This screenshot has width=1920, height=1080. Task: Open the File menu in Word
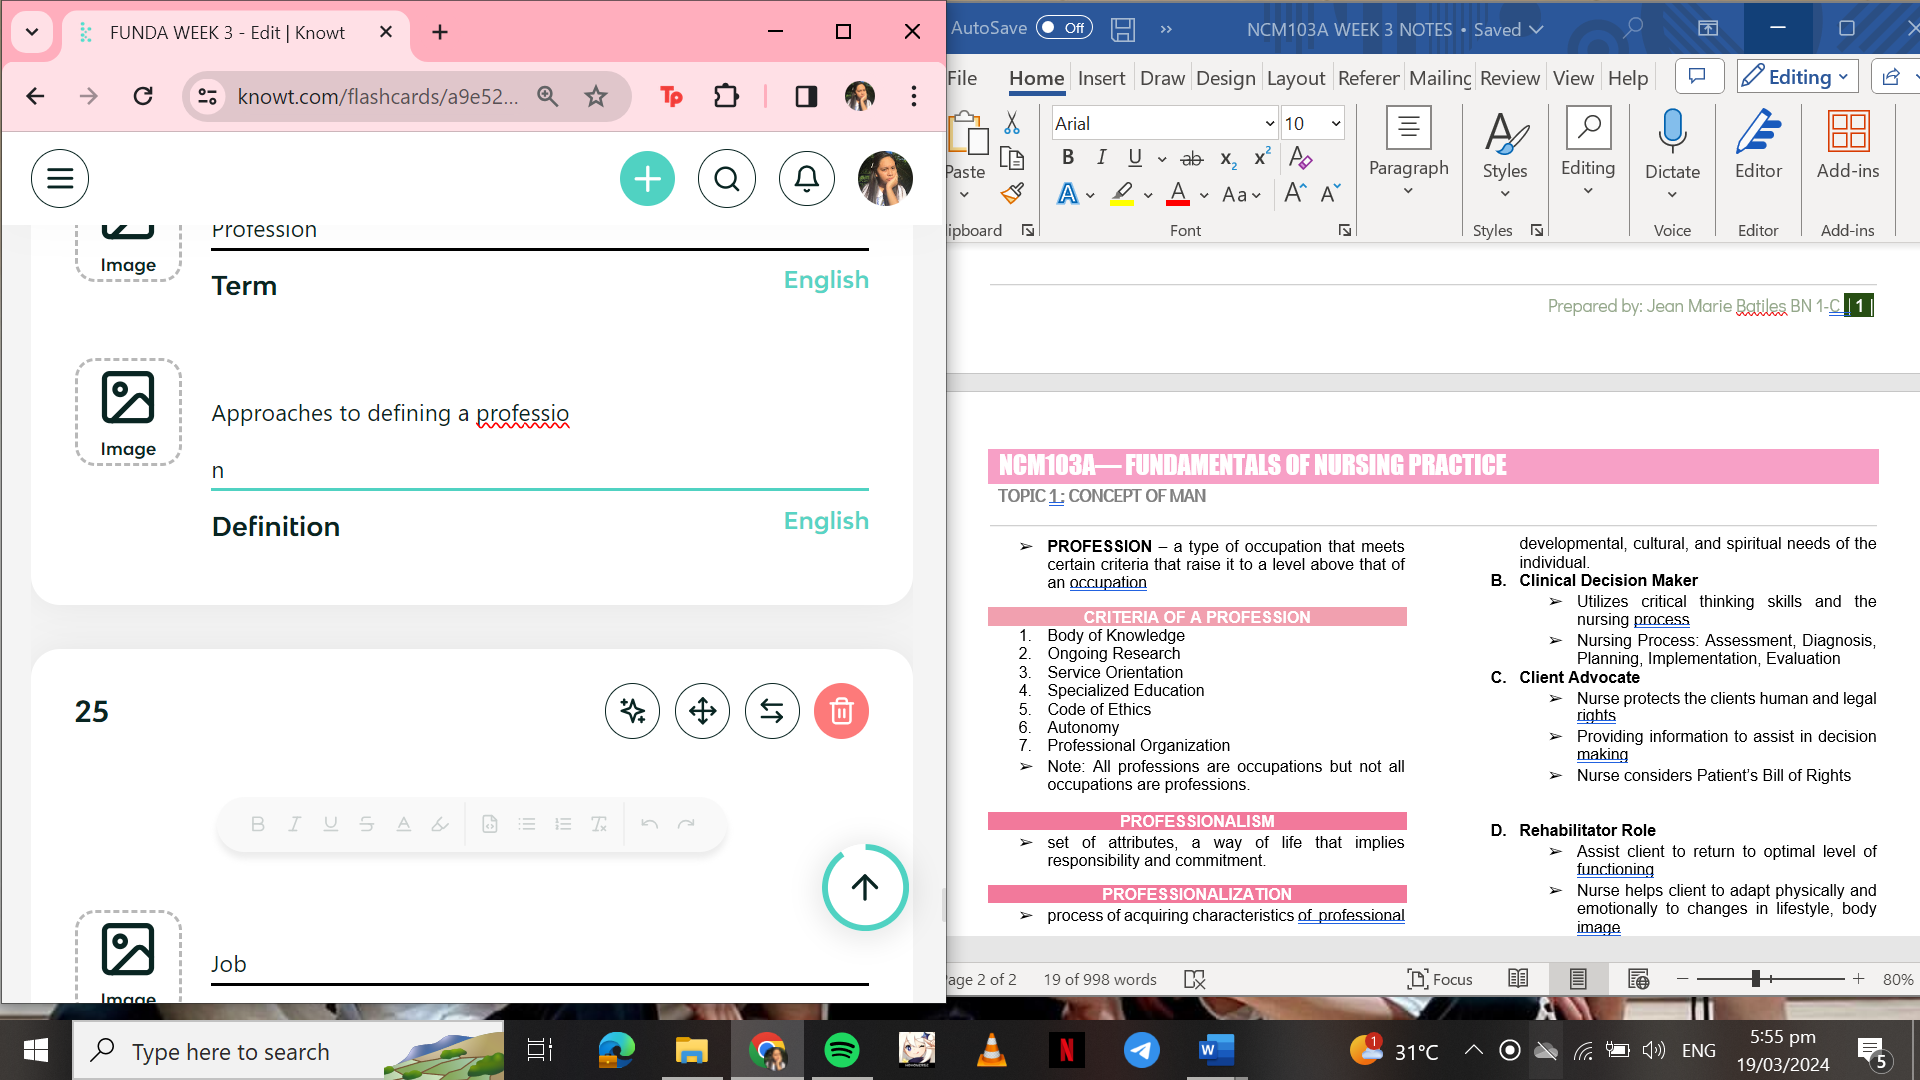961,78
